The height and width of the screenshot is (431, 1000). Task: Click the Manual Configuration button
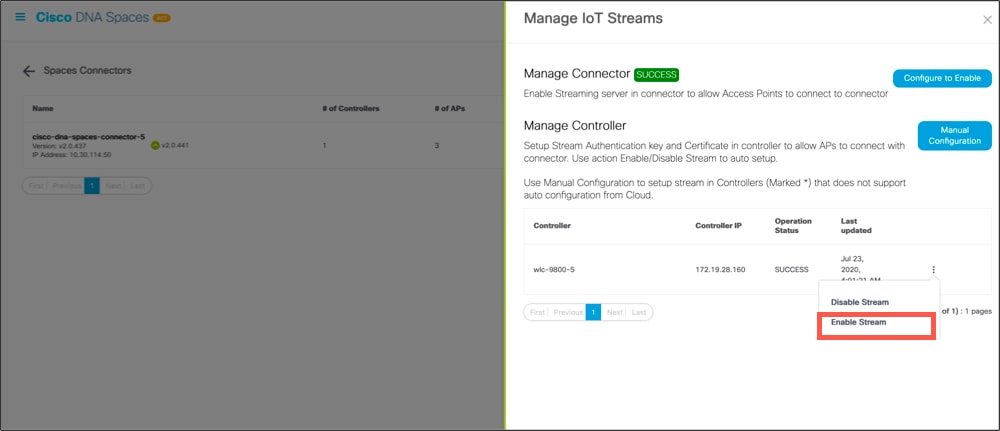(954, 136)
